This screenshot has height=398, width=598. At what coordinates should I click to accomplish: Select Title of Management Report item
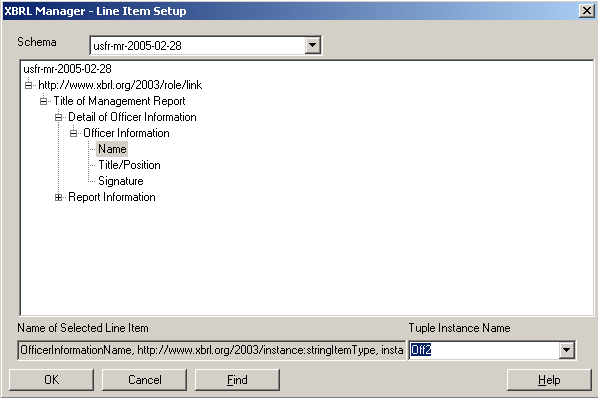(119, 101)
